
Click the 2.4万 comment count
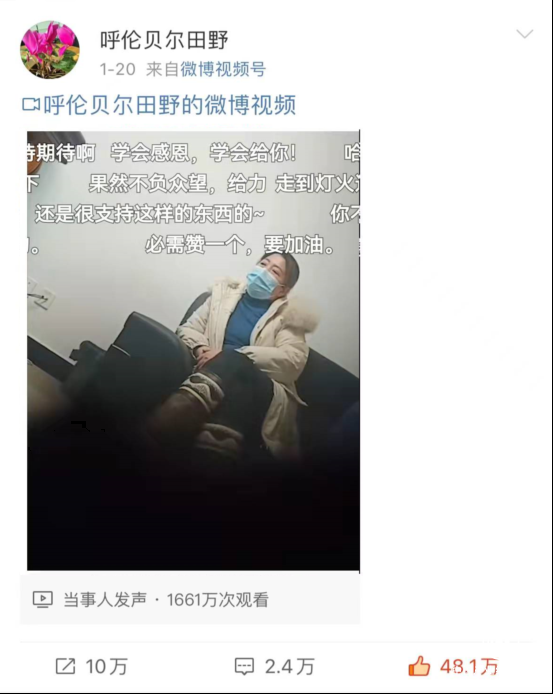click(290, 667)
